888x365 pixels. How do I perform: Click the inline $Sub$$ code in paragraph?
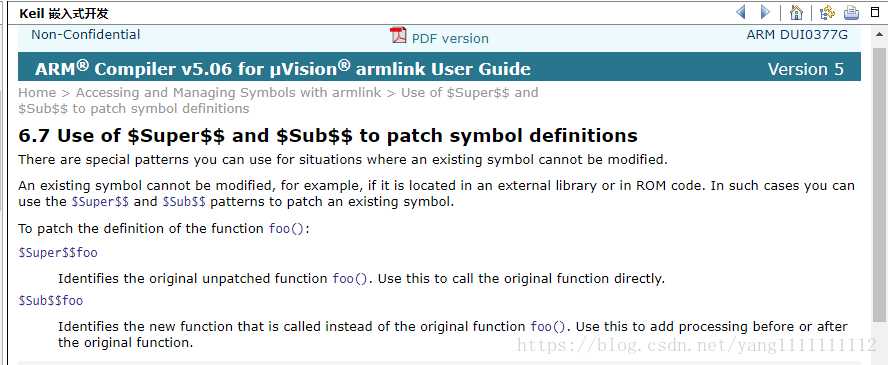point(184,201)
